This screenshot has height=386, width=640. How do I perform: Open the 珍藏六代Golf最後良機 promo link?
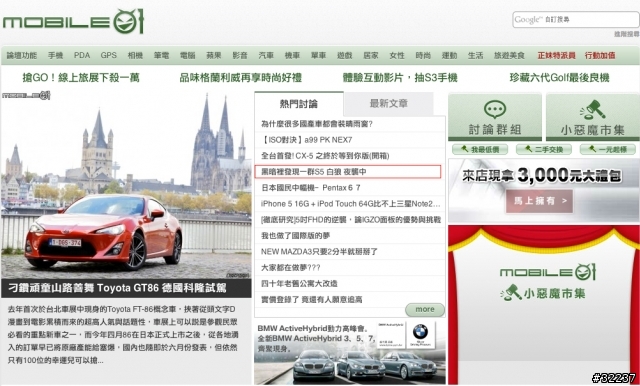tap(560, 78)
